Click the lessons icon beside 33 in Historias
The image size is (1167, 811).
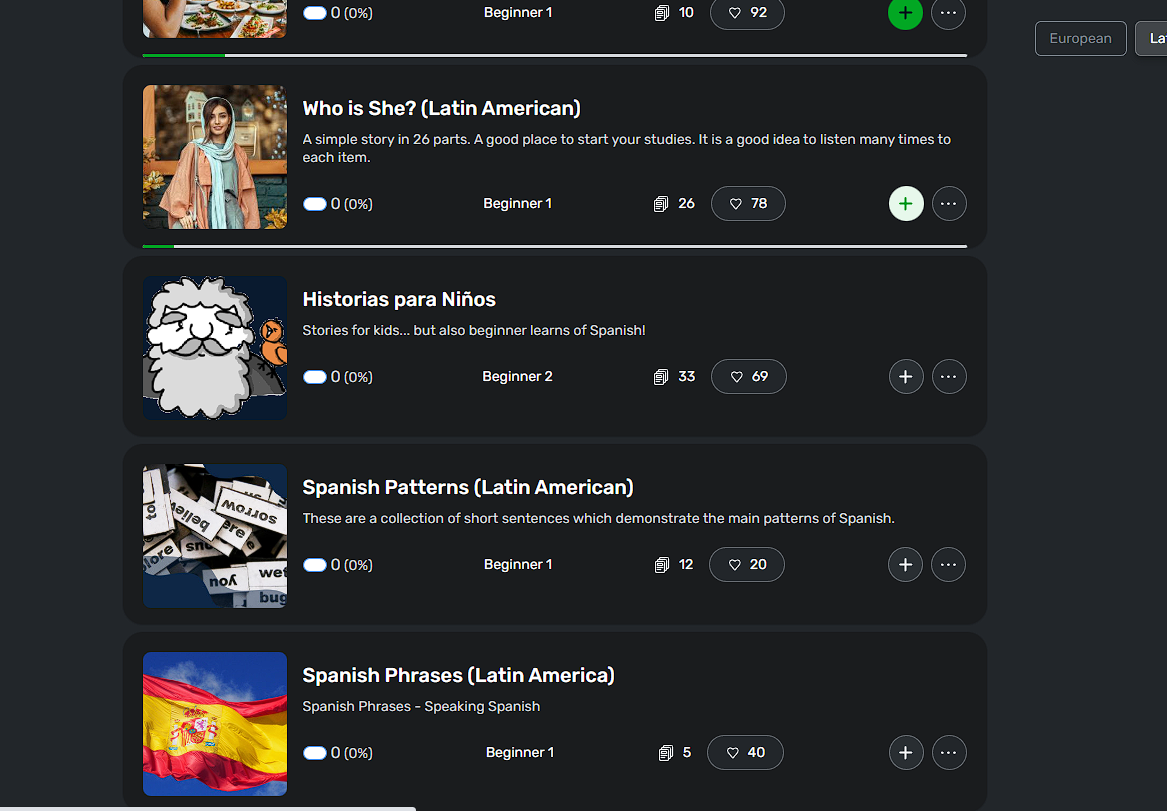point(661,377)
